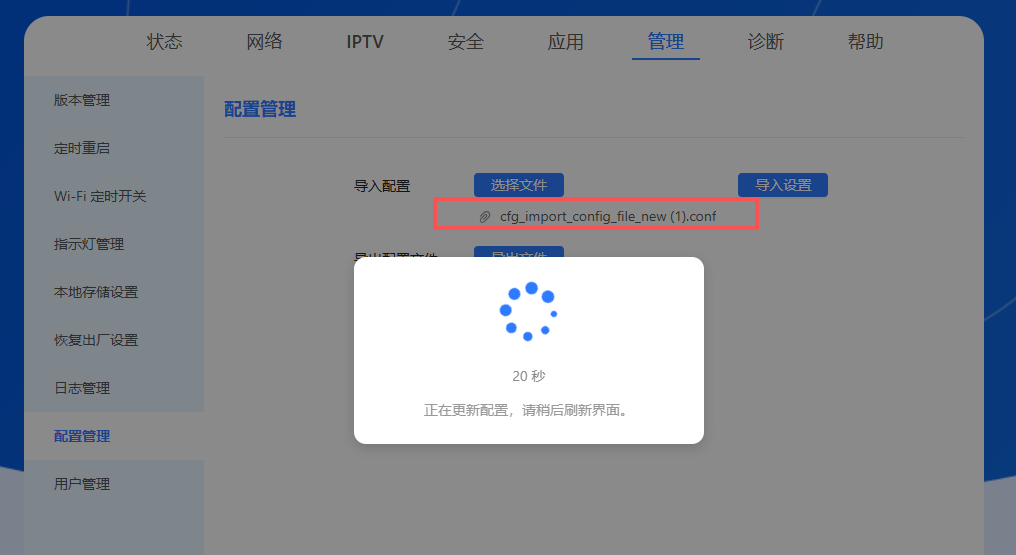
Task: Click the 导入设置 button
Action: pos(783,185)
